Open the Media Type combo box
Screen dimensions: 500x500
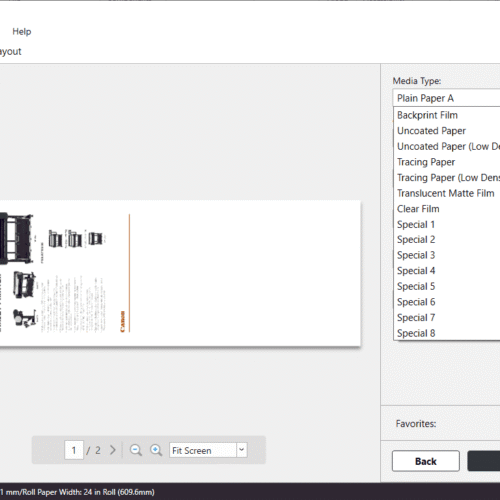[447, 98]
